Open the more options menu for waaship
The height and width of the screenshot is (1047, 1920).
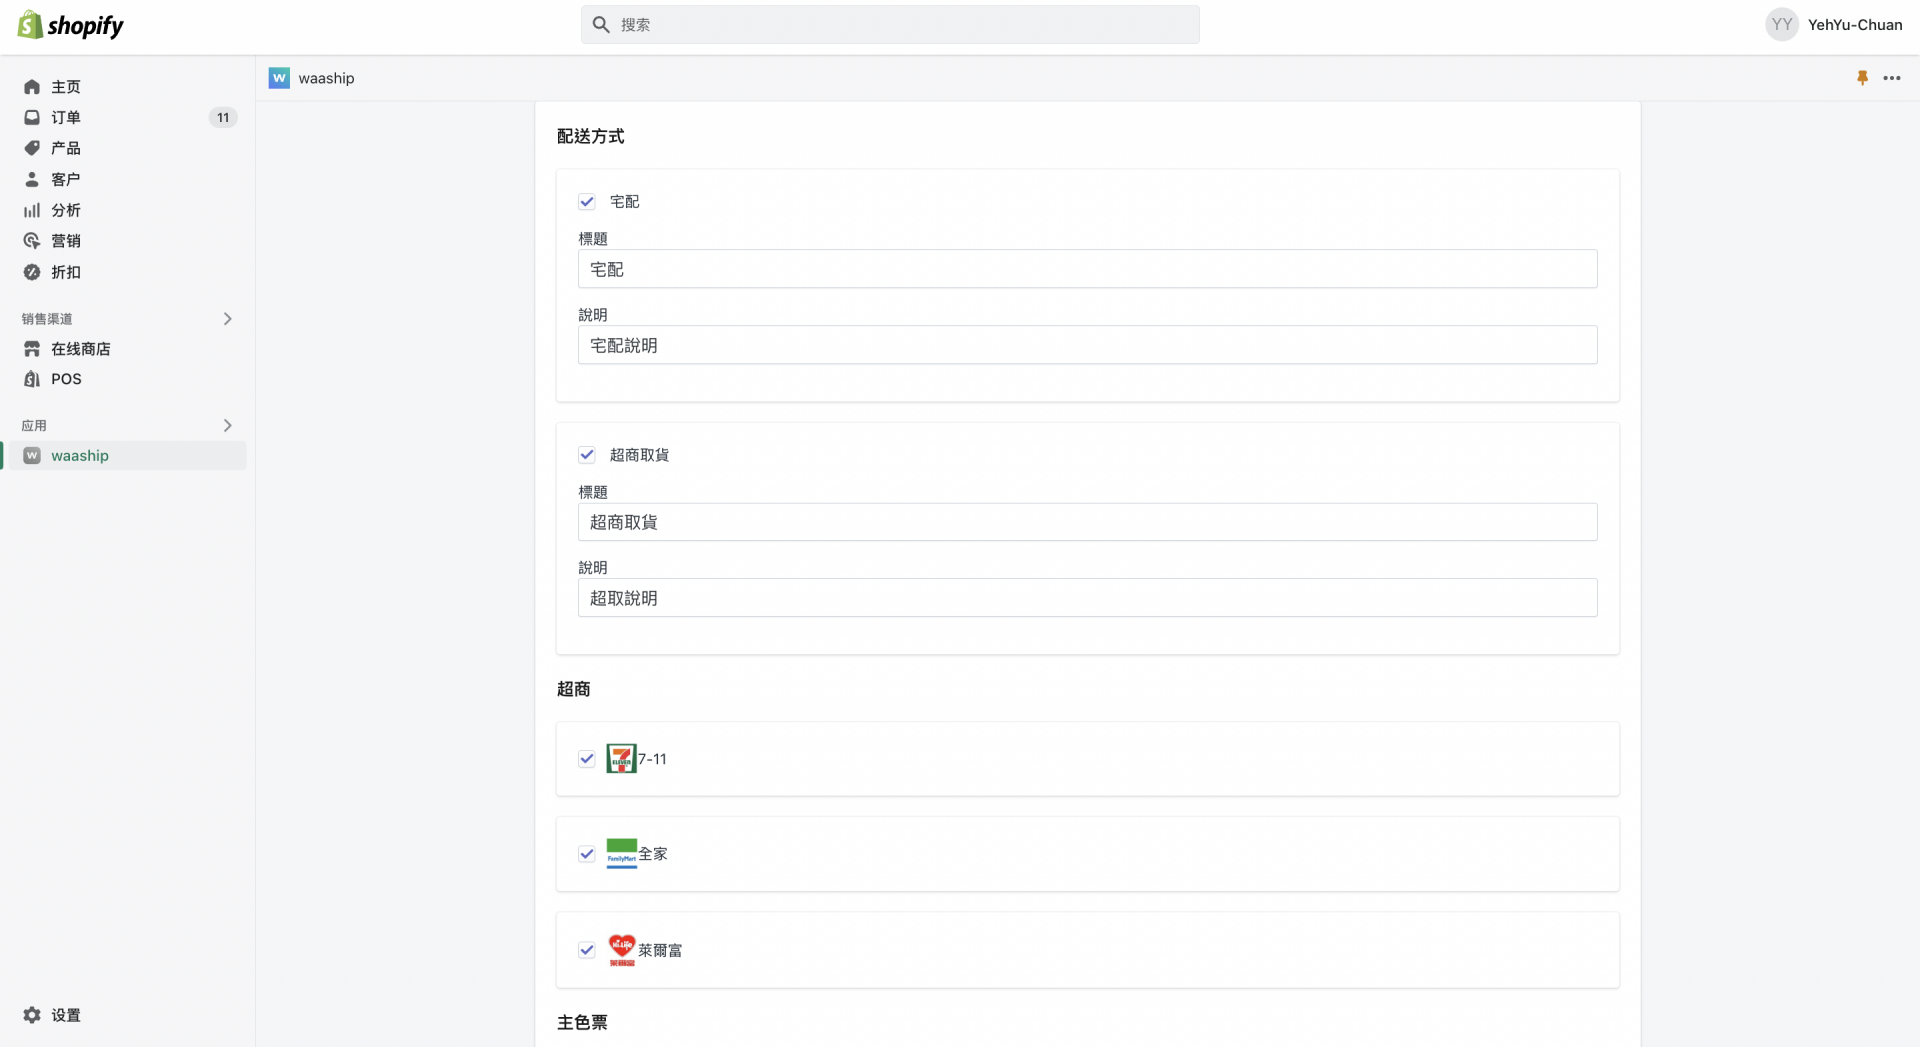(x=1893, y=77)
